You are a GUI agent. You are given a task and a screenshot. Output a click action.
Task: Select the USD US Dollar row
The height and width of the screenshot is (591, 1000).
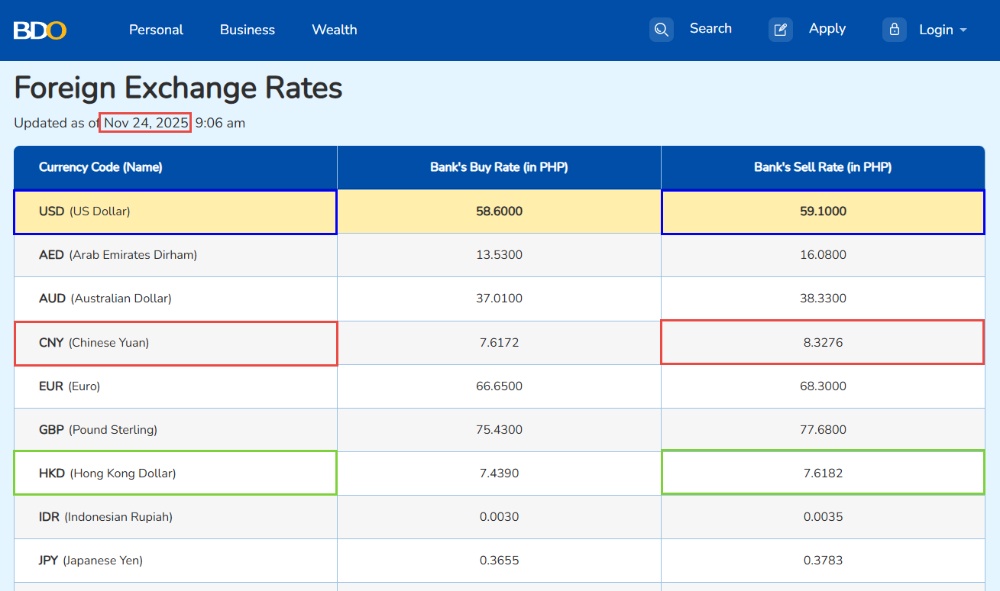(175, 212)
